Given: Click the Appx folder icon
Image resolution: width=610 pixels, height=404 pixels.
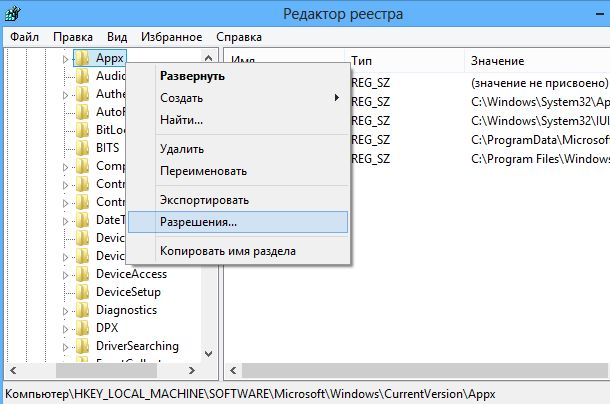Looking at the screenshot, I should point(82,58).
